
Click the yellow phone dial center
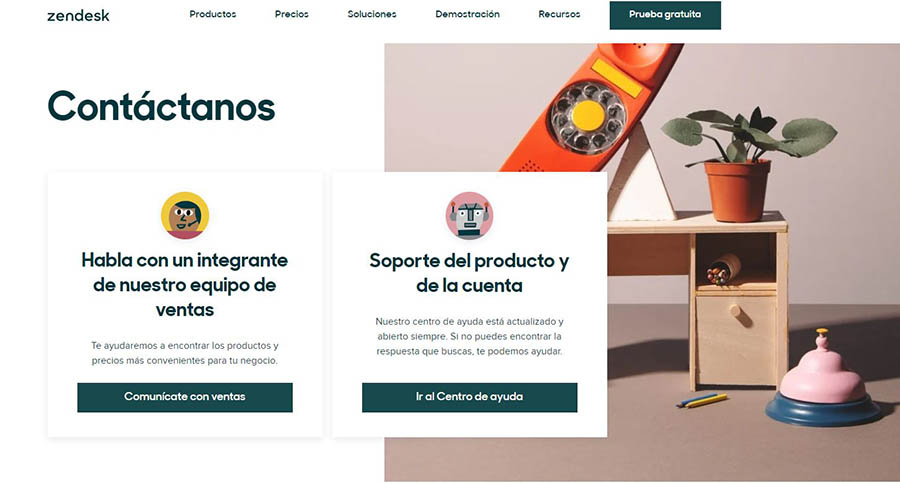(x=588, y=115)
